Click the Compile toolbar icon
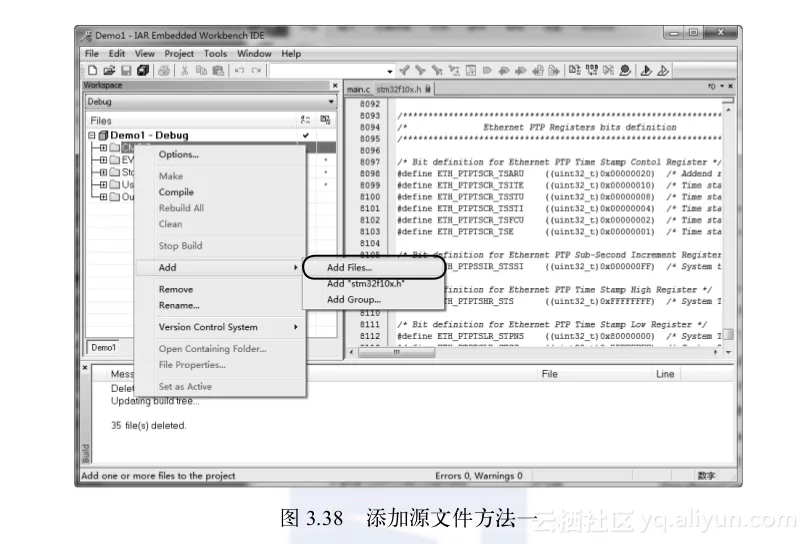808x544 pixels. pyautogui.click(x=575, y=71)
